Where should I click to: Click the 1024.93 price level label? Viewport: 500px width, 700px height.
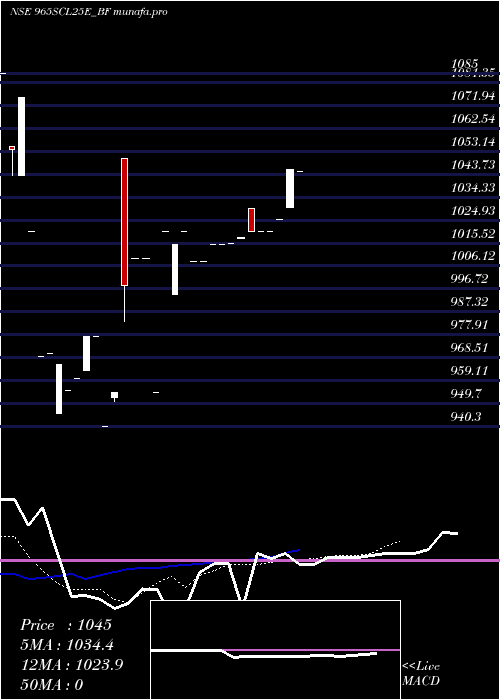473,210
